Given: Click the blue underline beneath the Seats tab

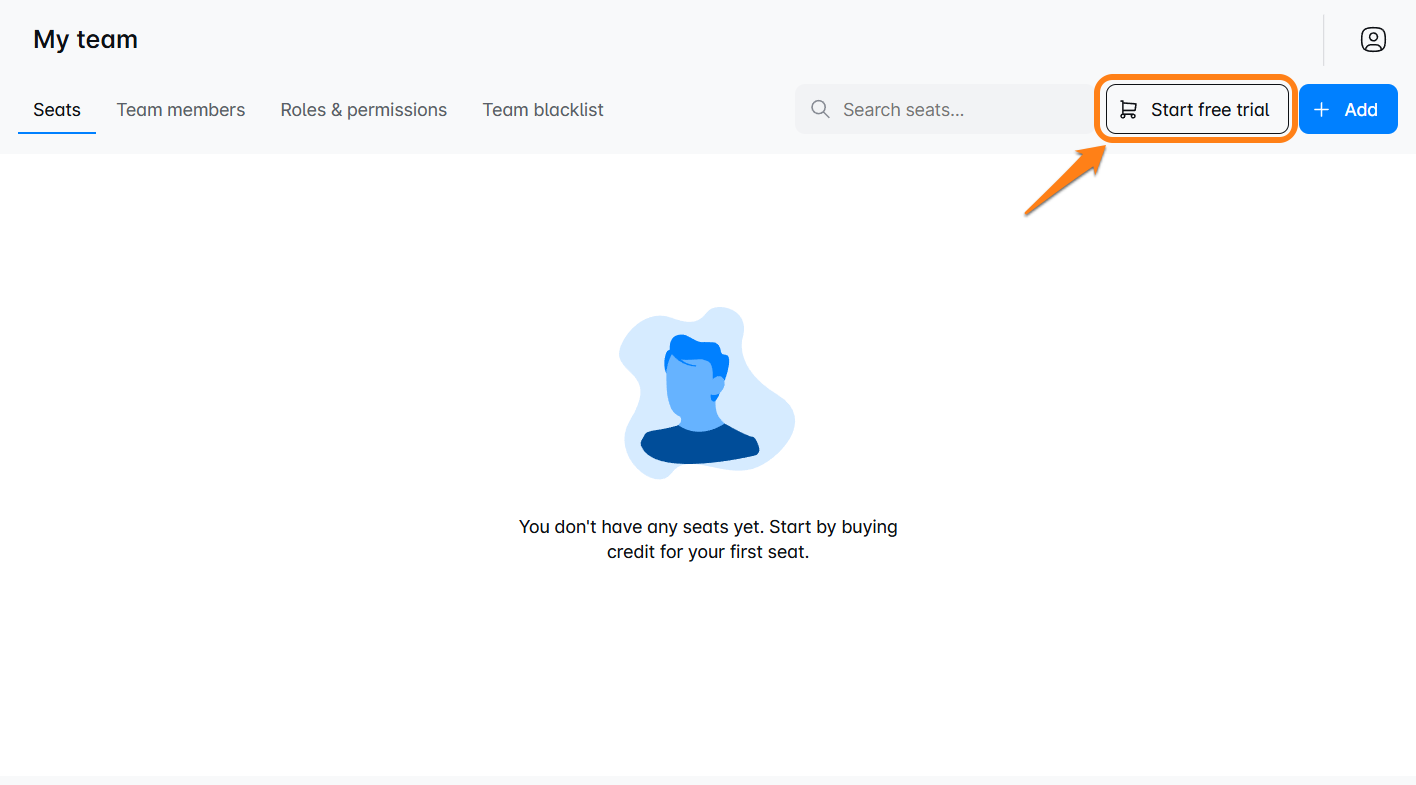Looking at the screenshot, I should (x=57, y=133).
